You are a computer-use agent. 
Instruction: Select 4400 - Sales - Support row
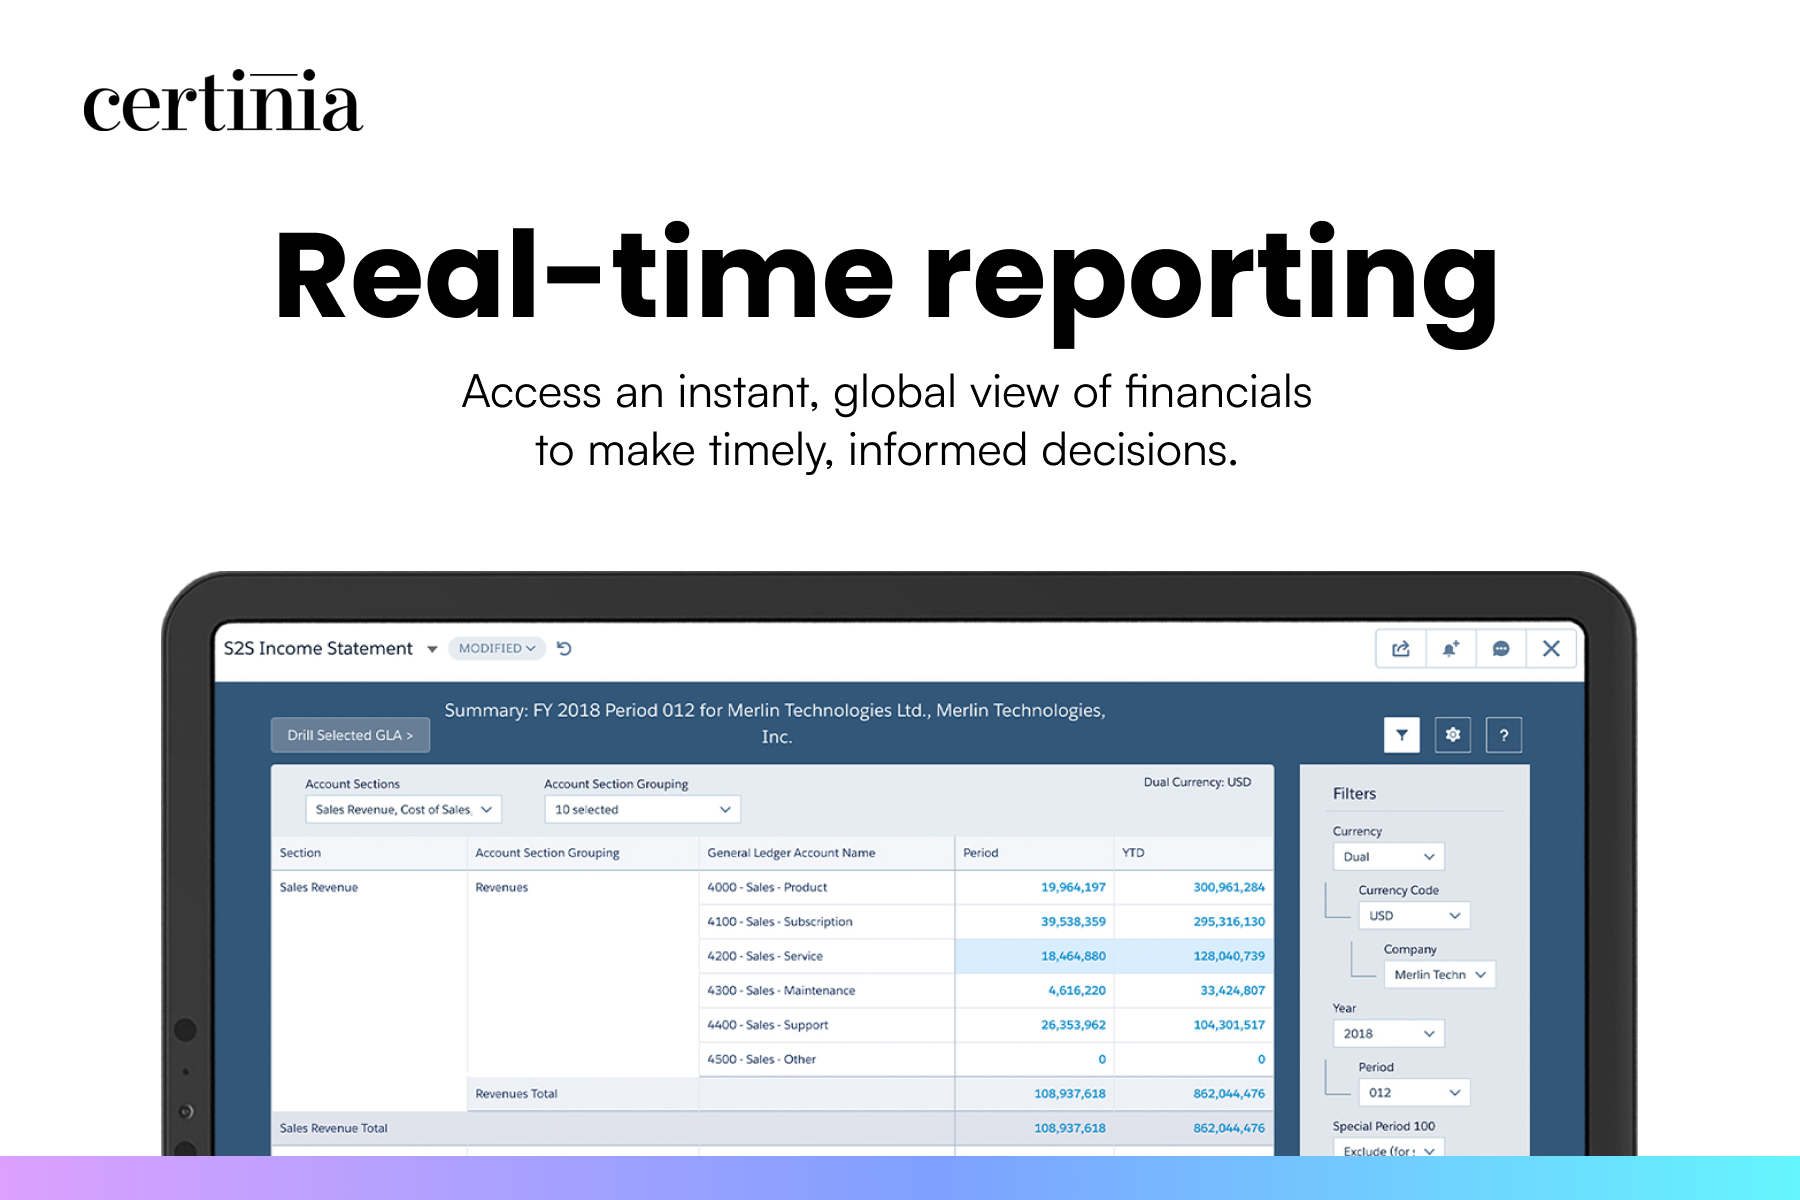coord(985,1025)
